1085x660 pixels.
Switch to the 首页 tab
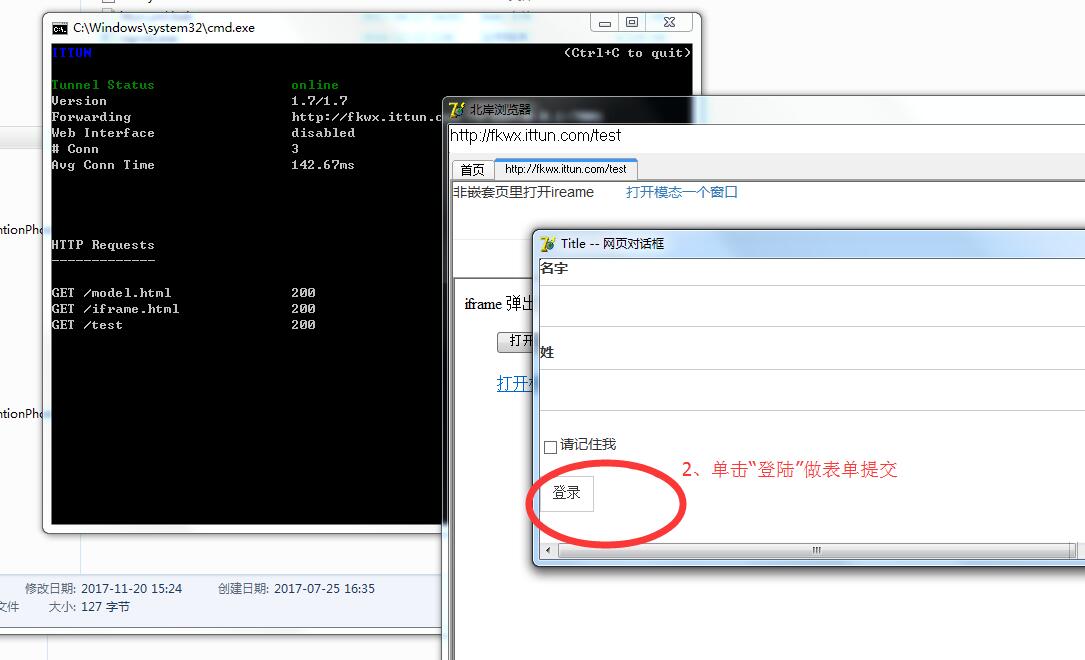473,169
